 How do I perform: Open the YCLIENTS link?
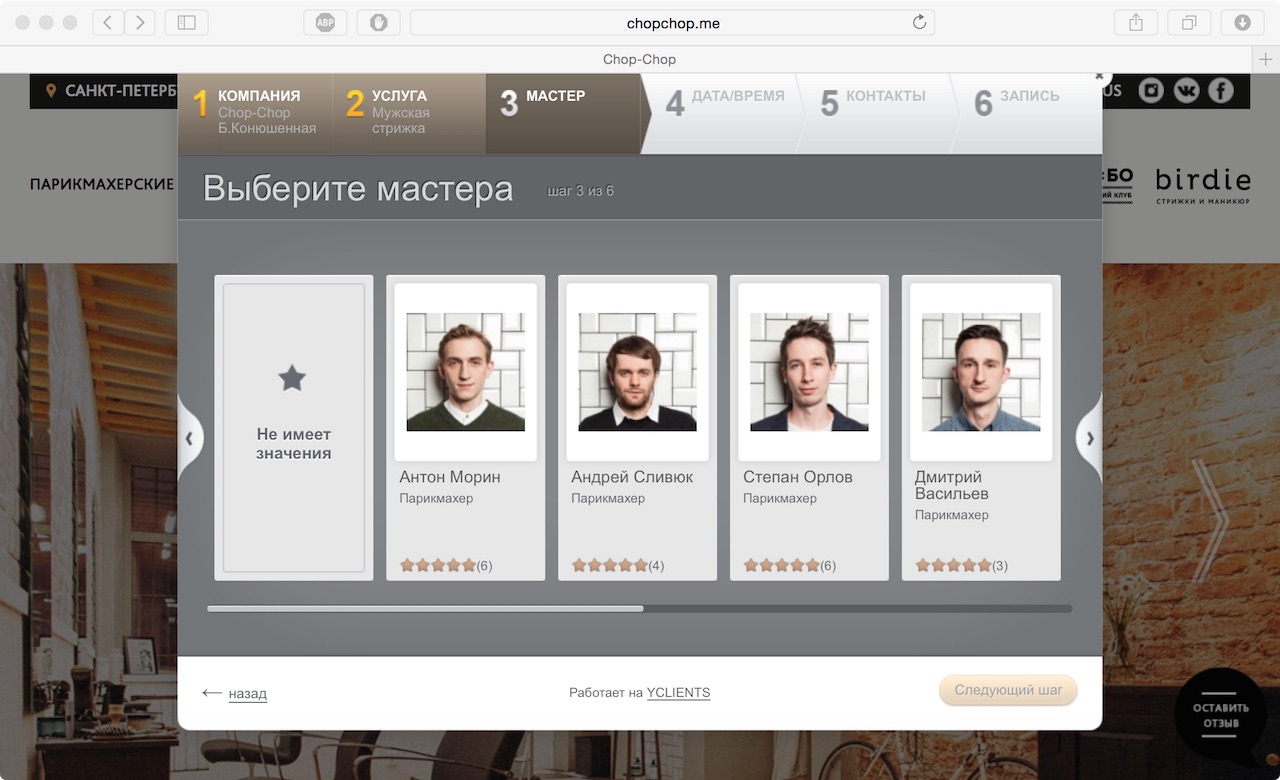[x=678, y=692]
